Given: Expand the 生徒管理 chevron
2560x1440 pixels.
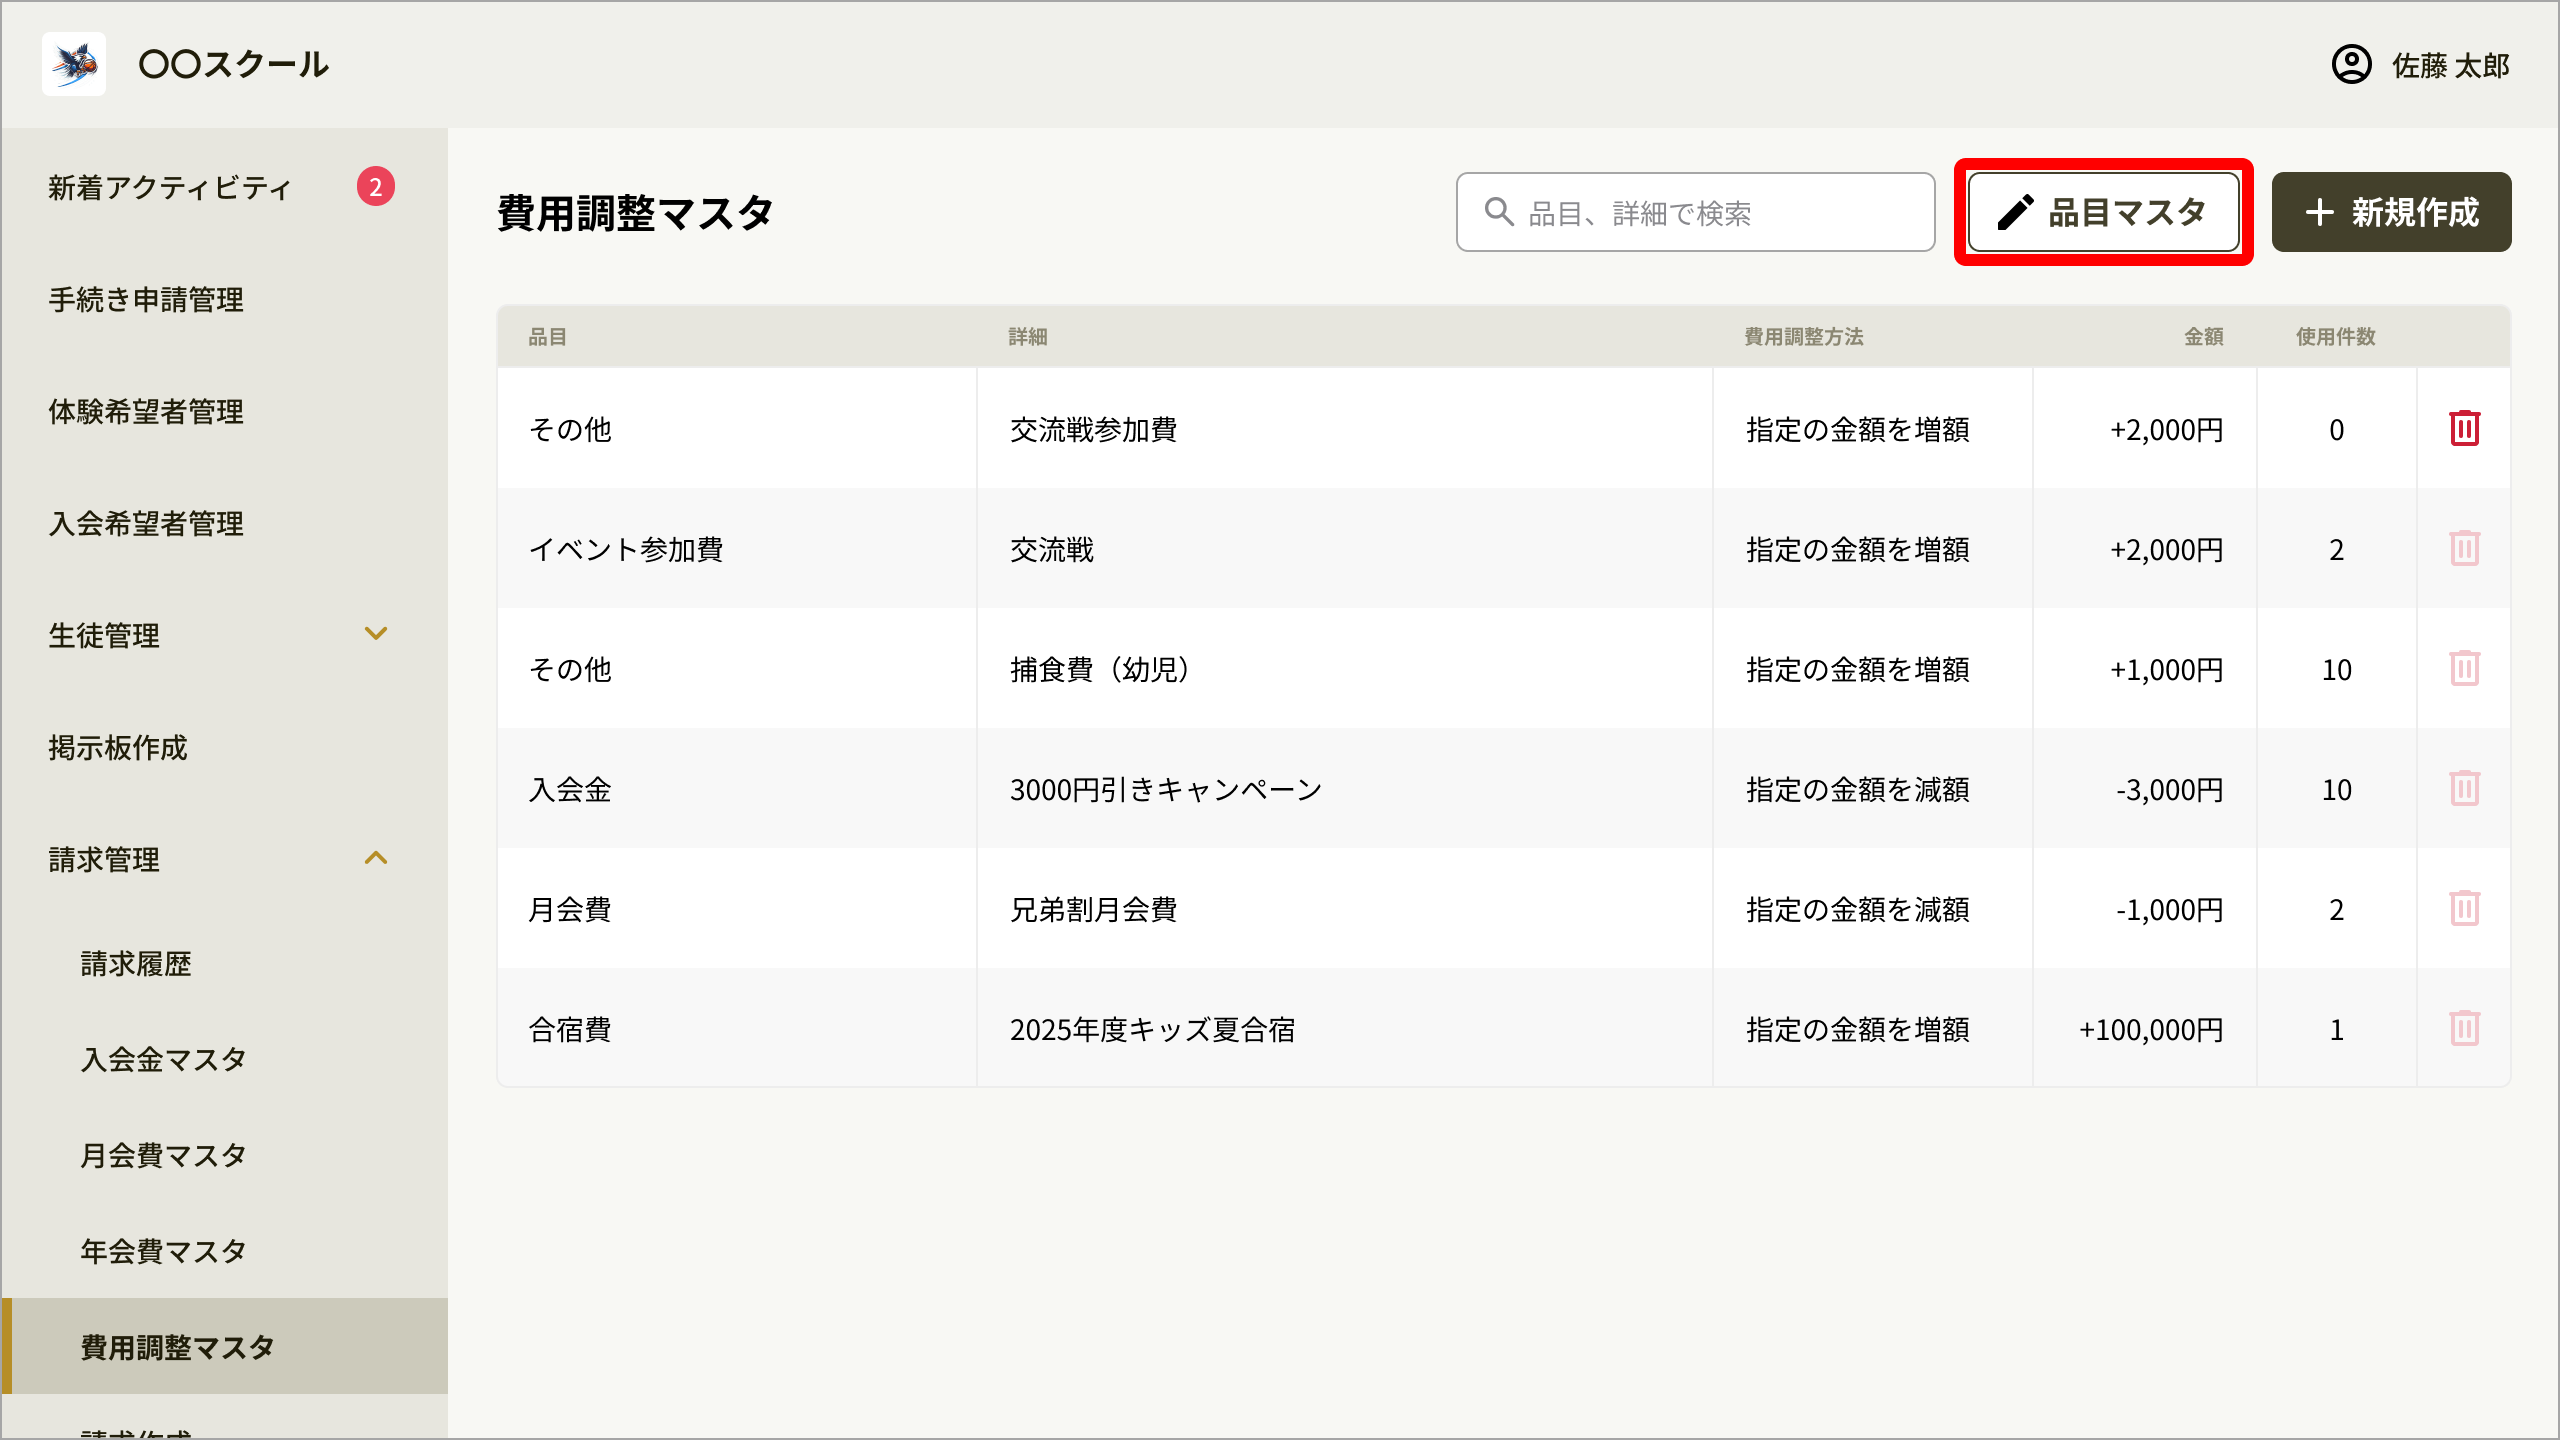Looking at the screenshot, I should [x=376, y=634].
